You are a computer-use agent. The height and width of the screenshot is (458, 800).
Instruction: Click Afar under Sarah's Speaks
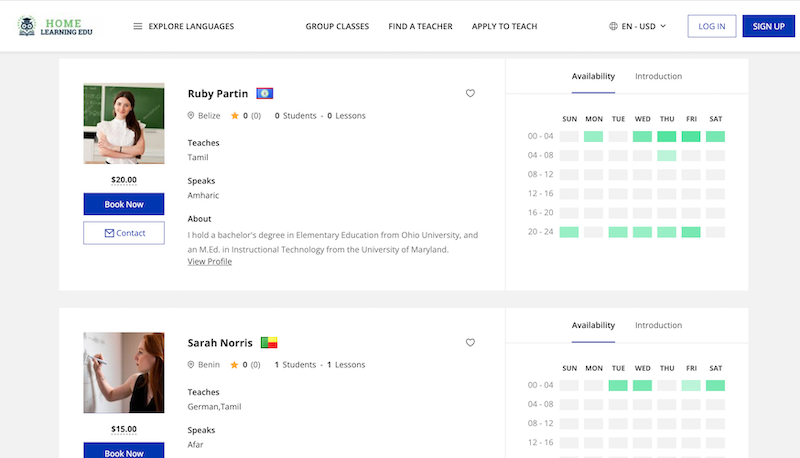(195, 445)
